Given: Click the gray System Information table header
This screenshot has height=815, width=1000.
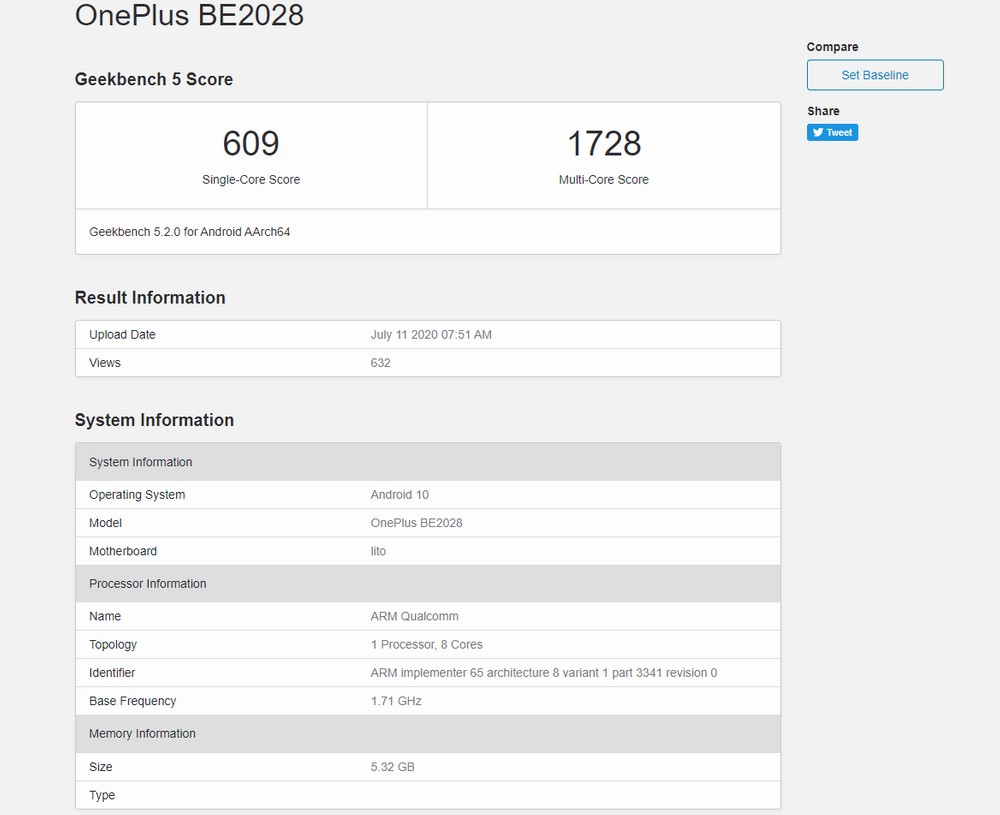Looking at the screenshot, I should (428, 462).
